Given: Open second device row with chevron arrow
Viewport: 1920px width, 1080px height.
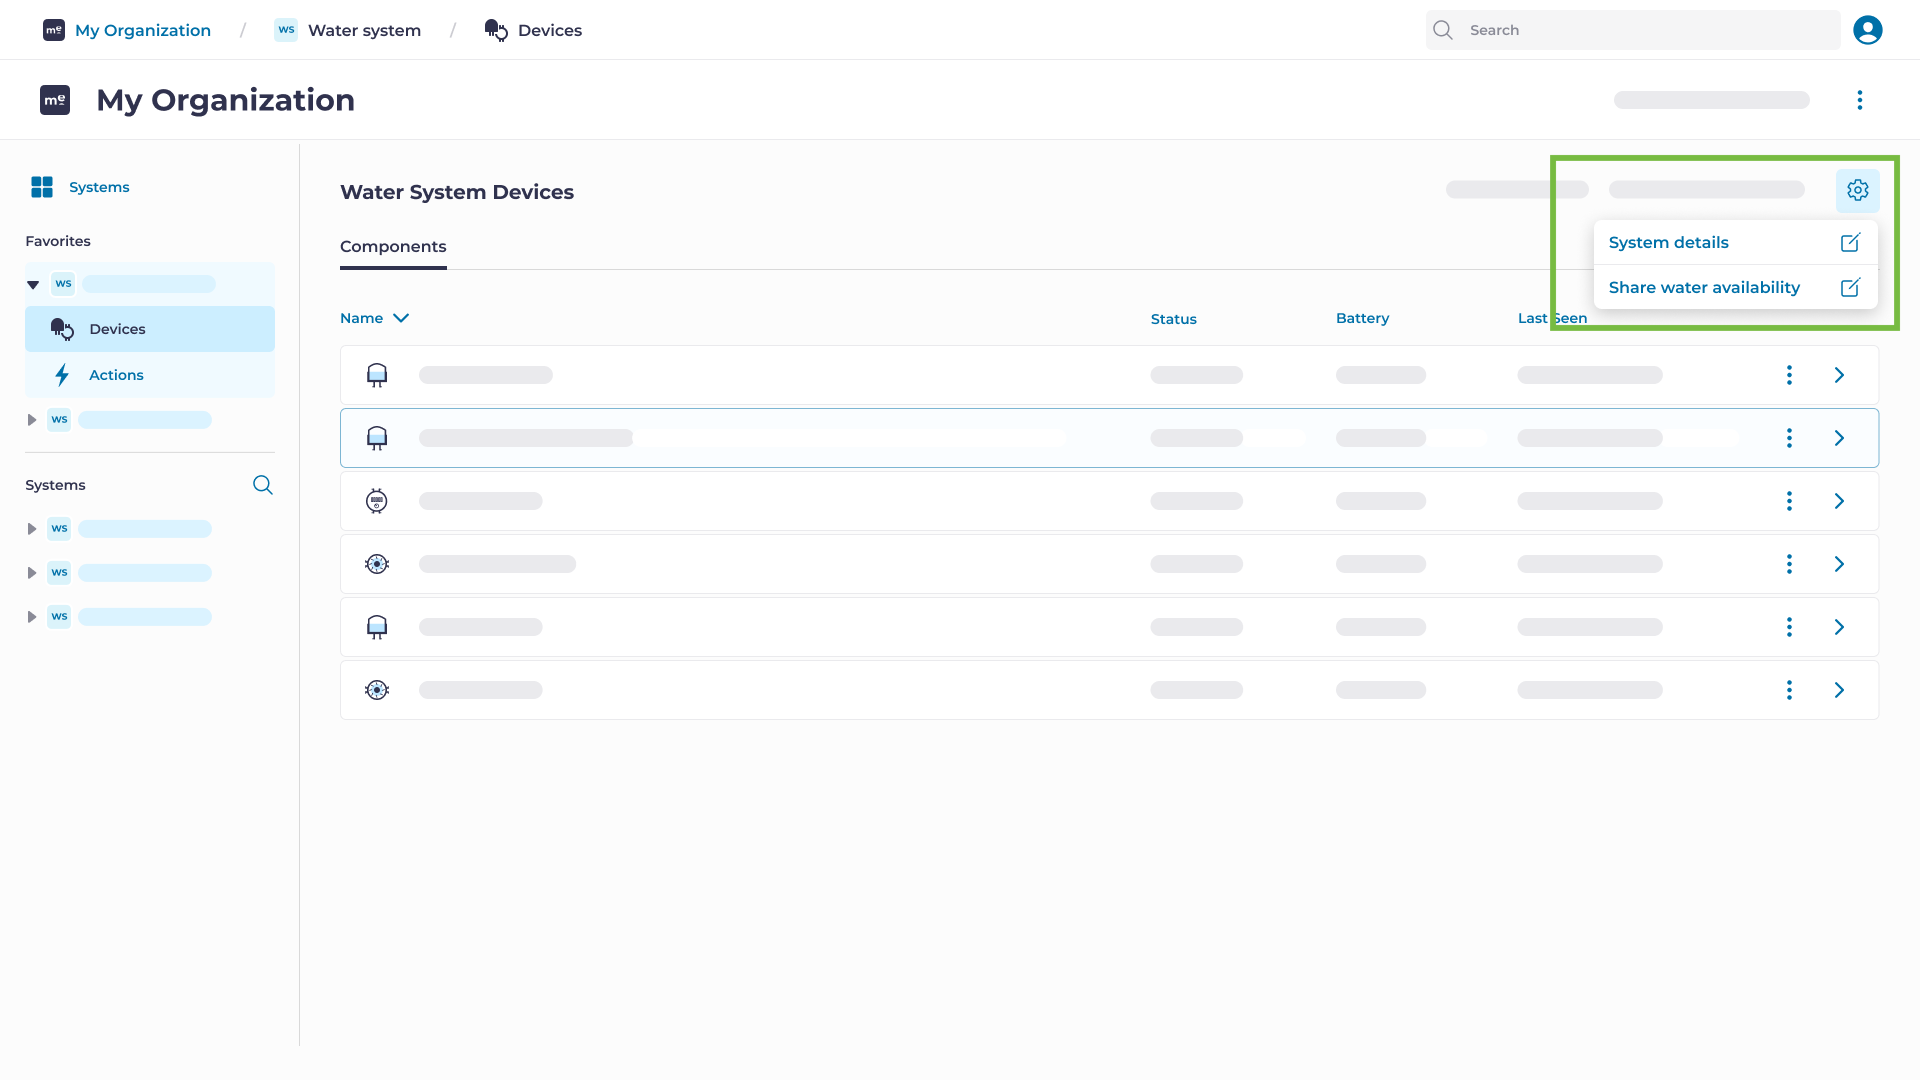Looking at the screenshot, I should [1839, 438].
